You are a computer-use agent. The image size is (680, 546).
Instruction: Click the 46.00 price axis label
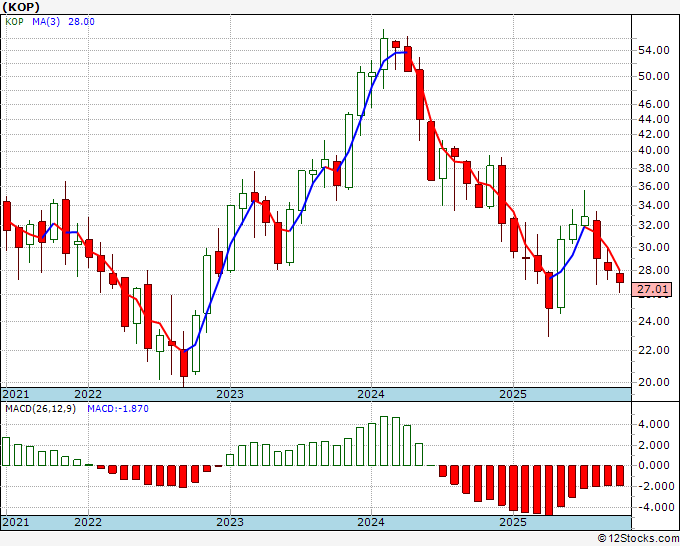(x=654, y=104)
